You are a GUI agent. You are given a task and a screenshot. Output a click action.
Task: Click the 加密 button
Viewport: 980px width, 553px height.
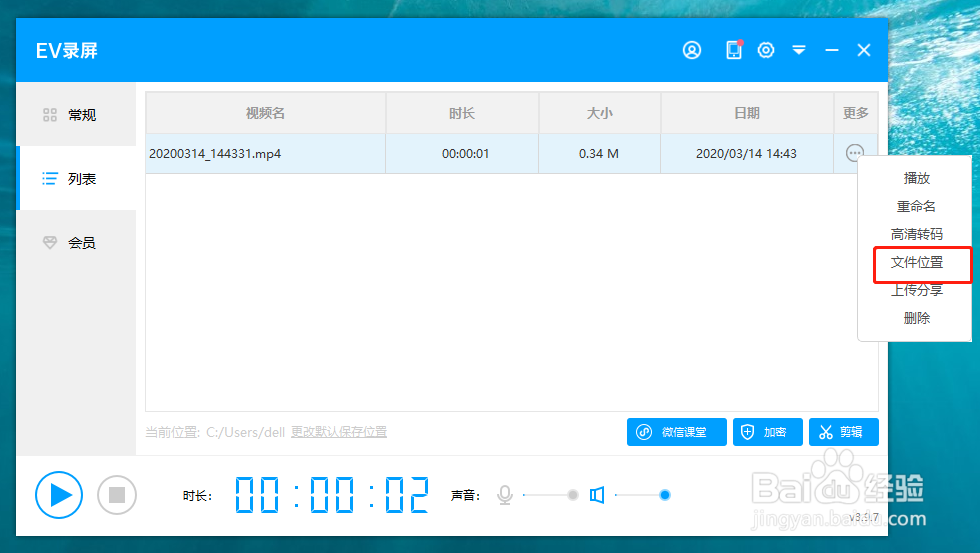(768, 432)
